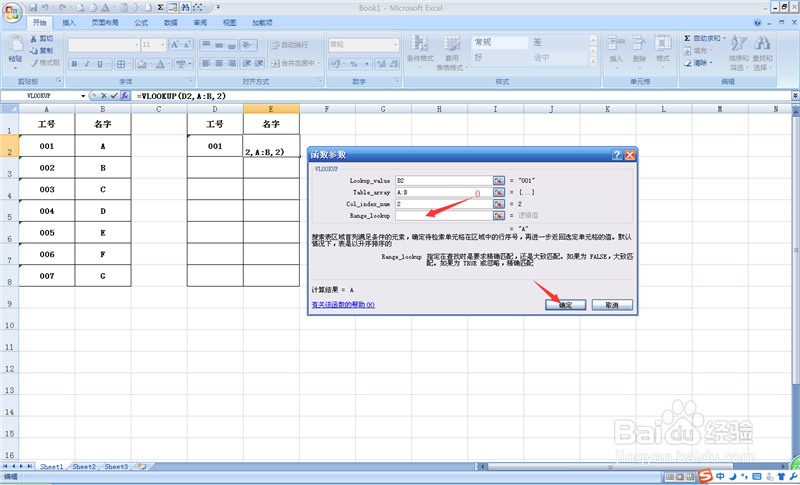Click Clear (清除) button in editing group

pyautogui.click(x=697, y=63)
